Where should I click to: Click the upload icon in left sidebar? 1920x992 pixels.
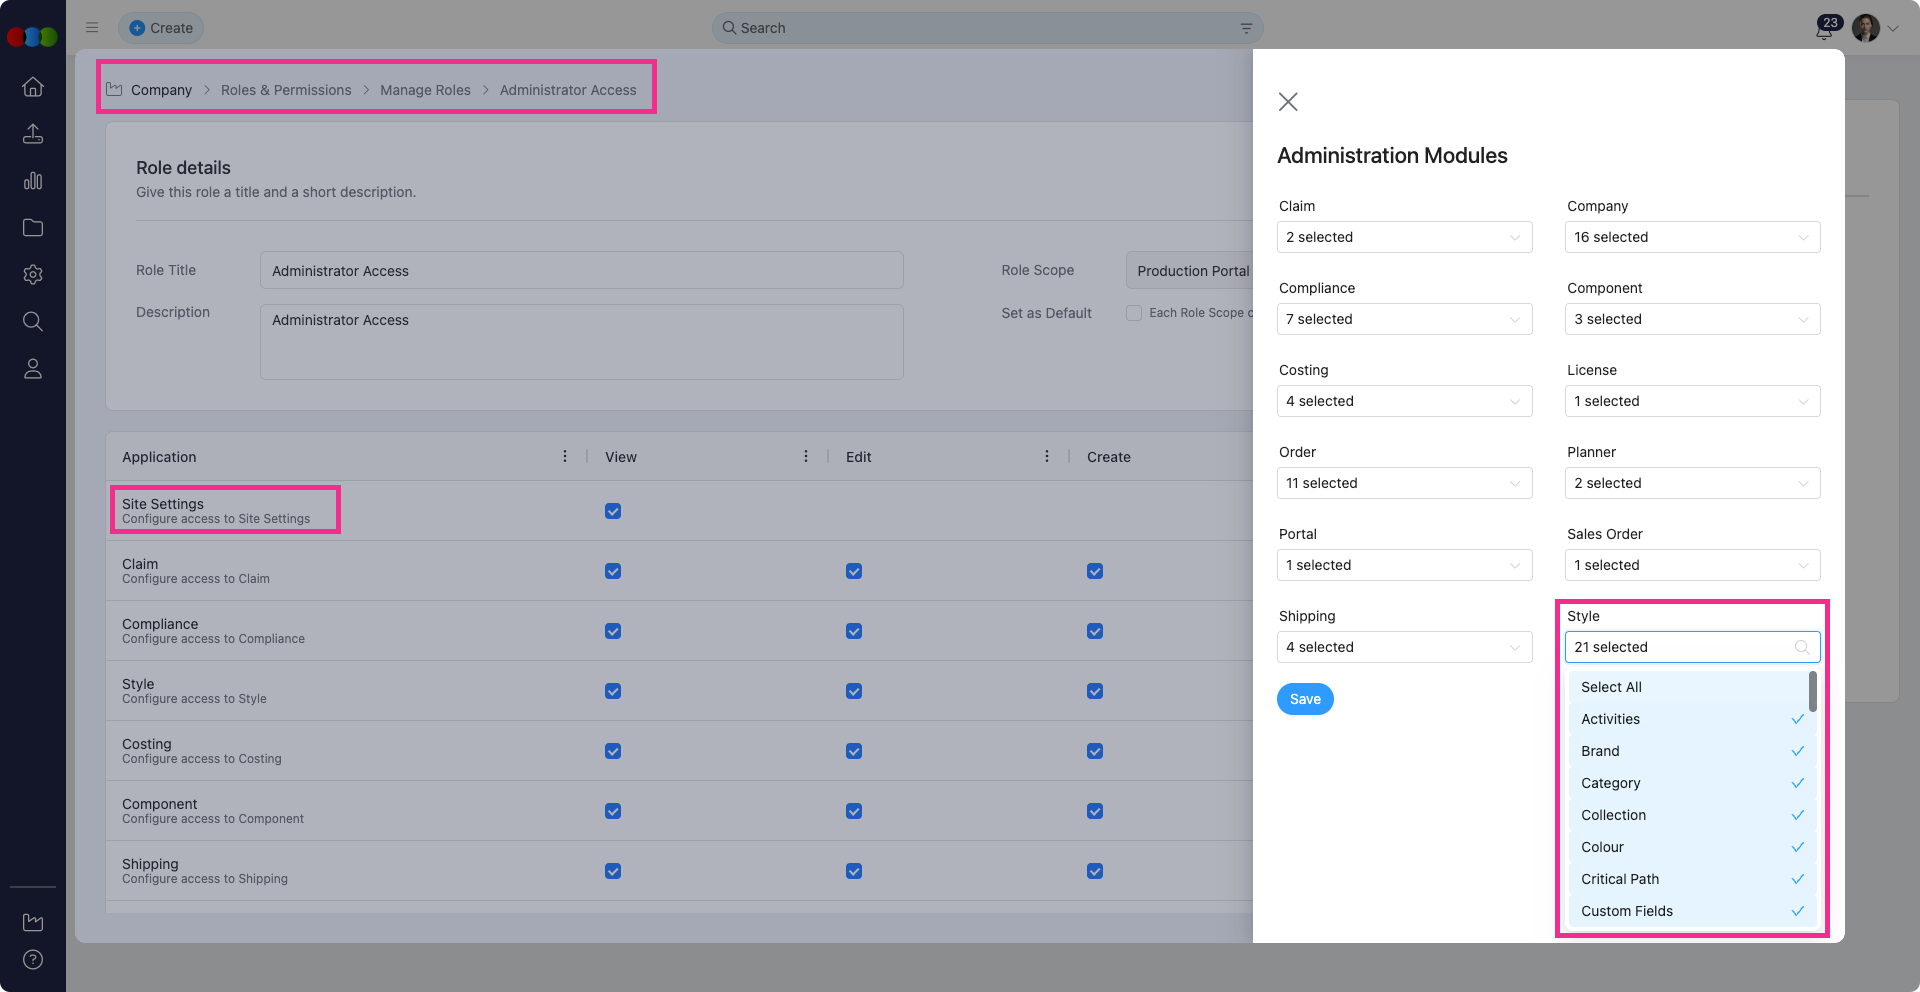click(x=33, y=134)
